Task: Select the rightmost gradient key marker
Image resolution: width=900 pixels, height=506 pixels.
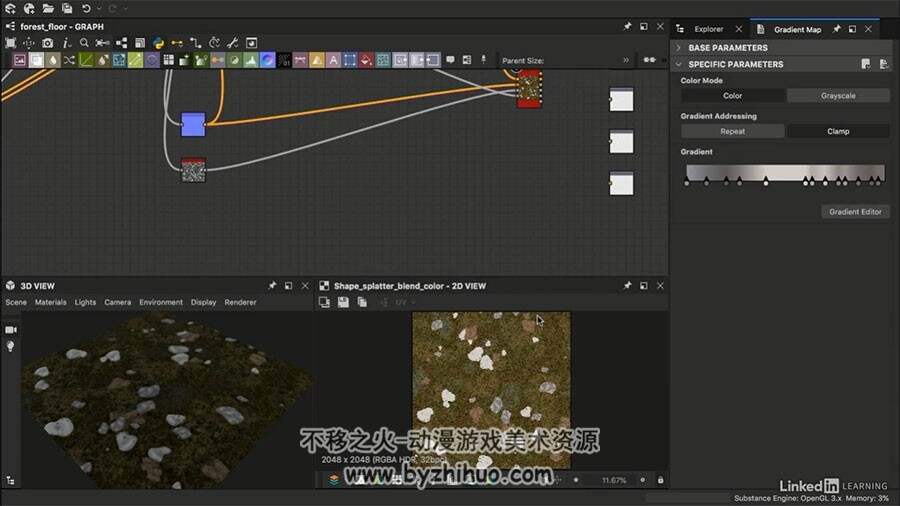Action: [x=879, y=181]
